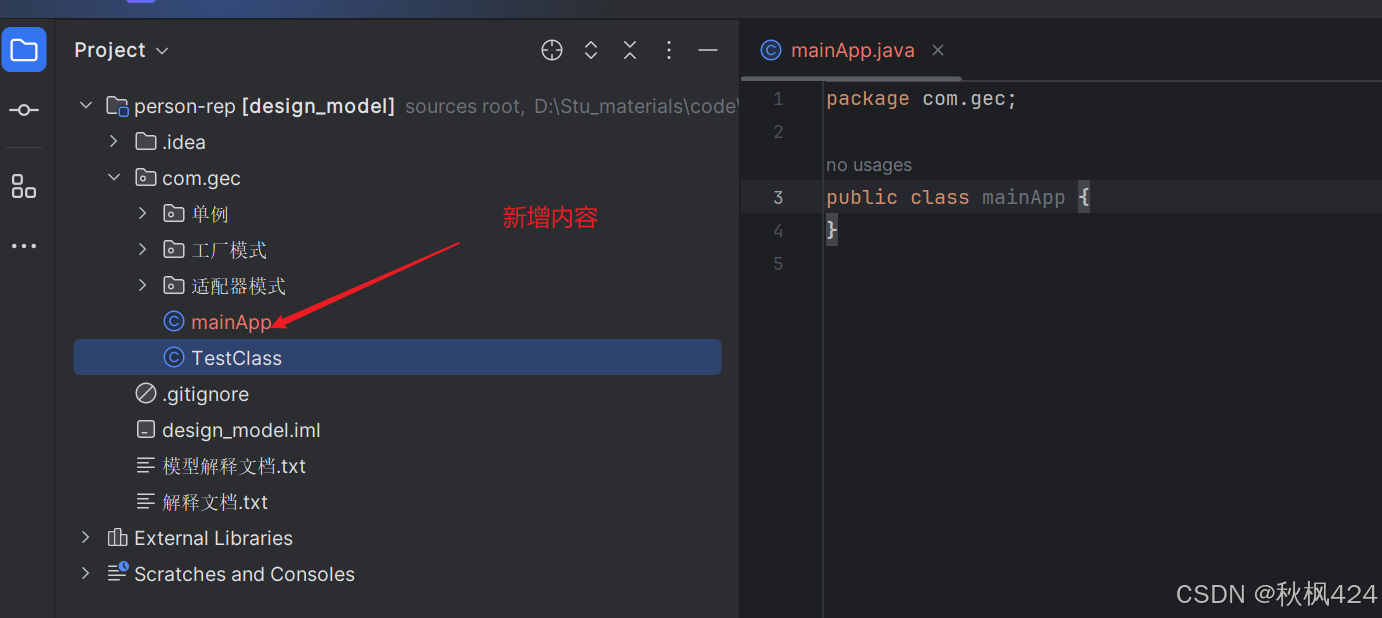Click the Project tool window icon in sidebar

pos(24,49)
